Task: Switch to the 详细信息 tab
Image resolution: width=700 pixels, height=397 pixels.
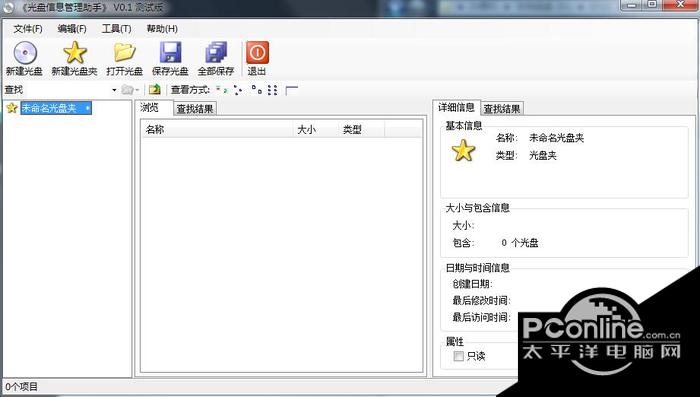Action: (x=456, y=107)
